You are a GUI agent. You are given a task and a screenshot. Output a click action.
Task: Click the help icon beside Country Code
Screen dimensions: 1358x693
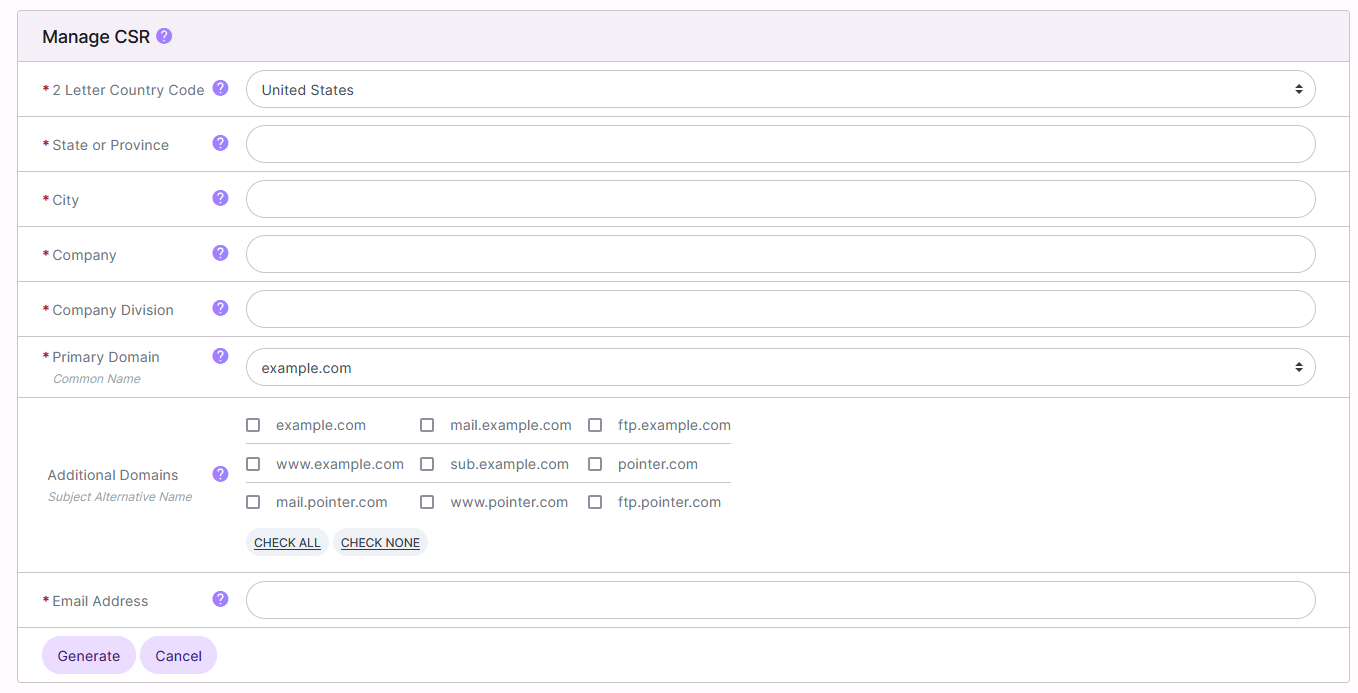coord(220,88)
